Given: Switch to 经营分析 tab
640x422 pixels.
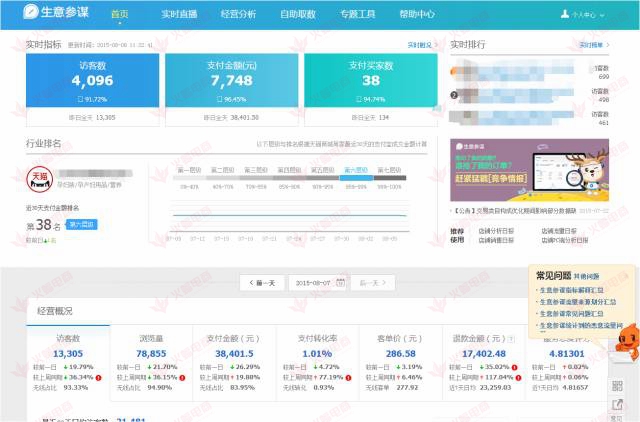Looking at the screenshot, I should point(236,15).
